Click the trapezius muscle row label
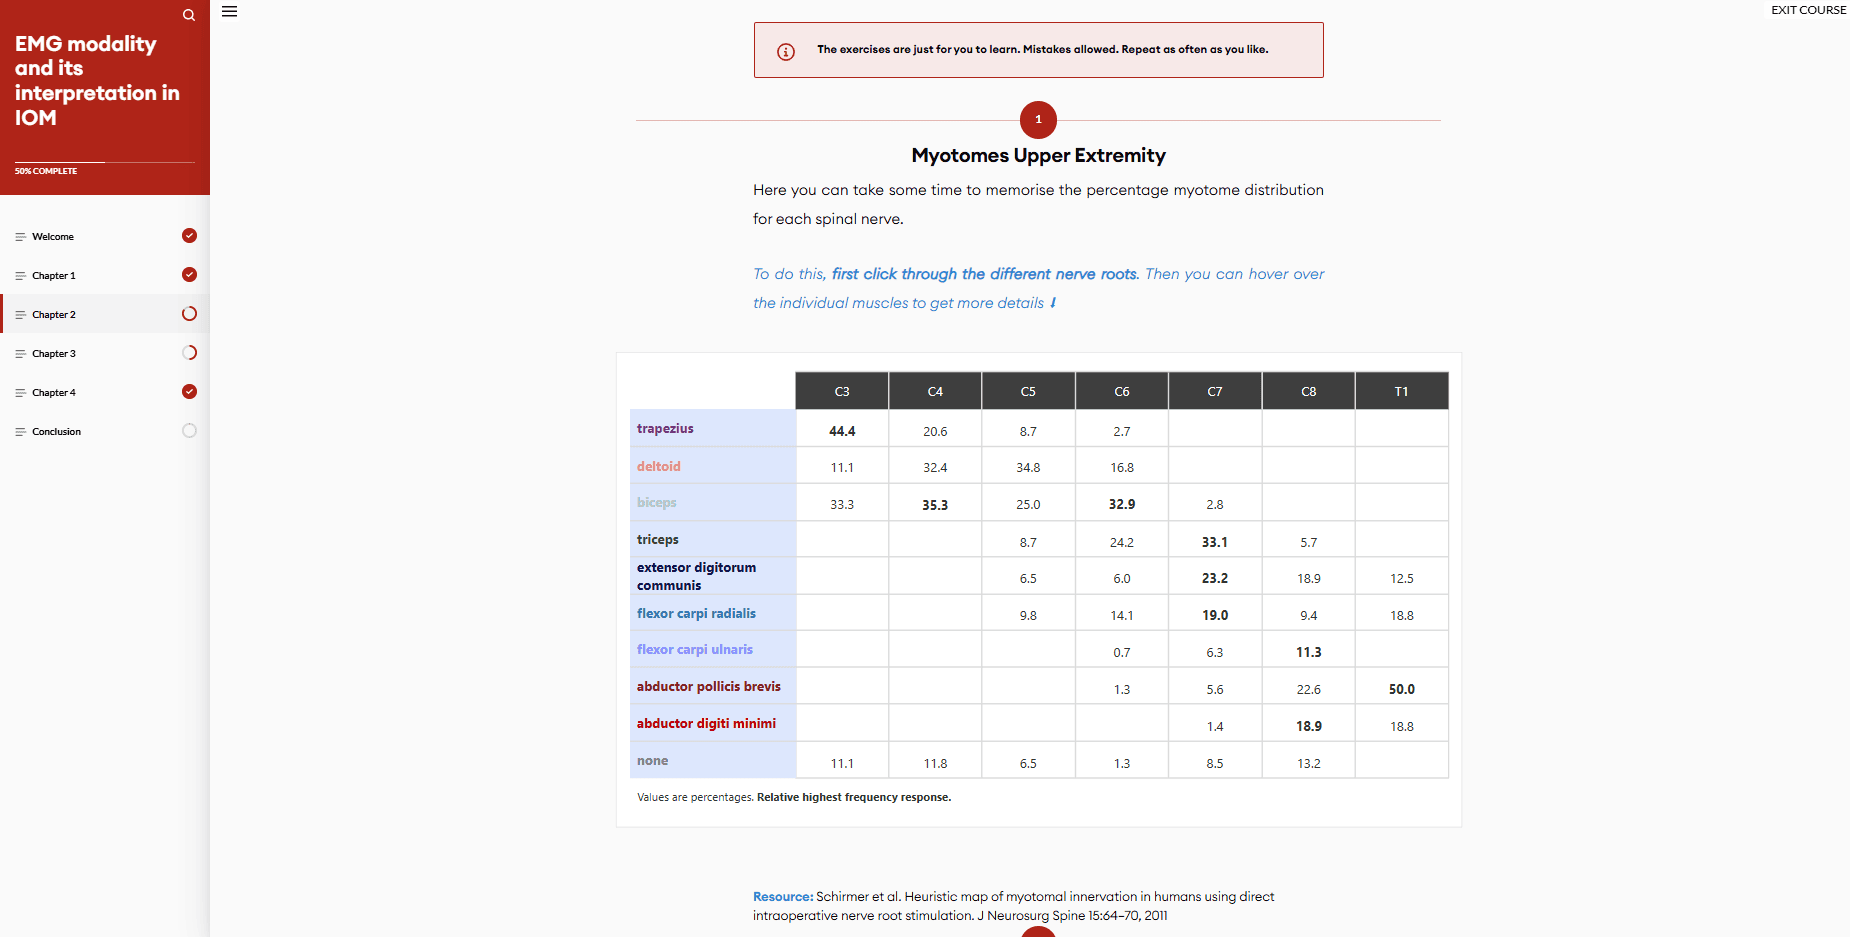 coord(665,429)
